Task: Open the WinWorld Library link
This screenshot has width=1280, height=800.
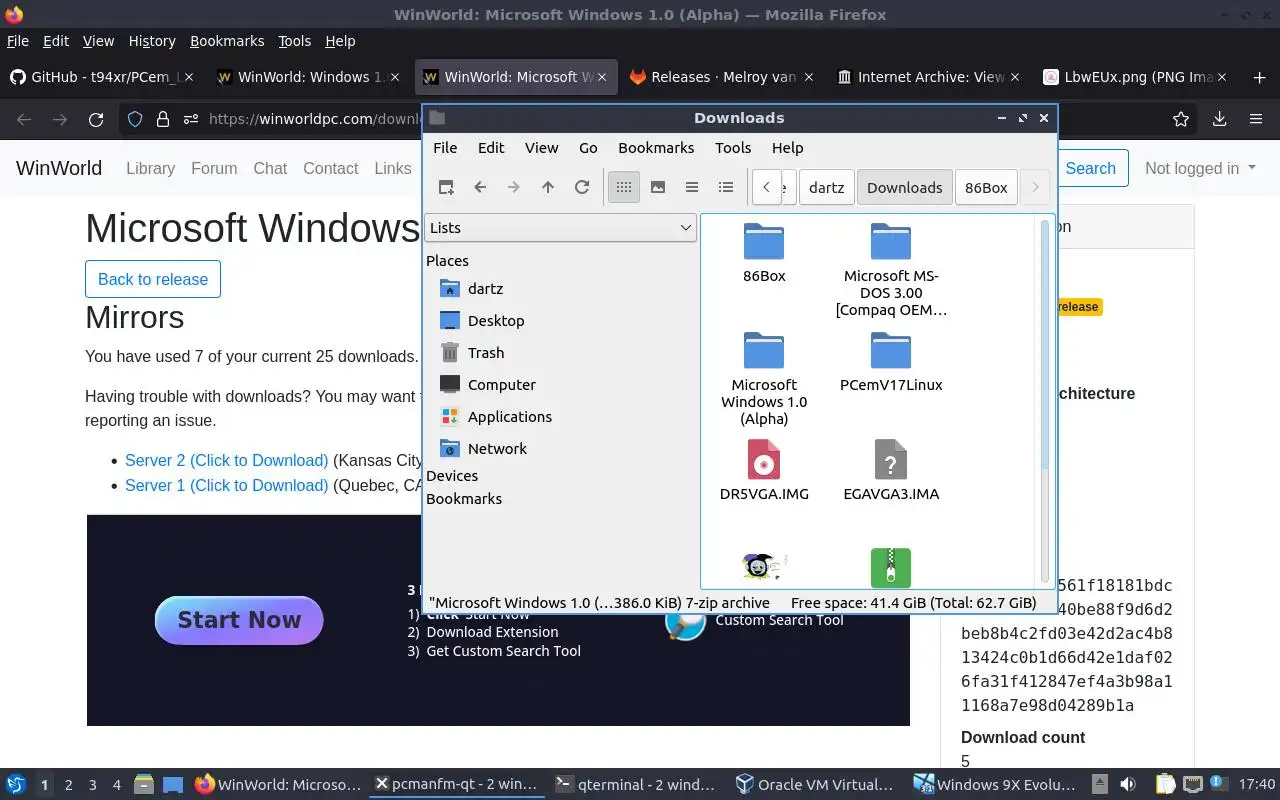Action: (150, 168)
